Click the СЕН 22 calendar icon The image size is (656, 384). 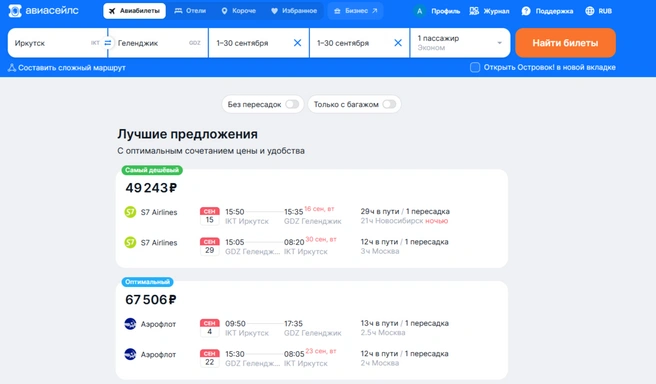(x=210, y=358)
